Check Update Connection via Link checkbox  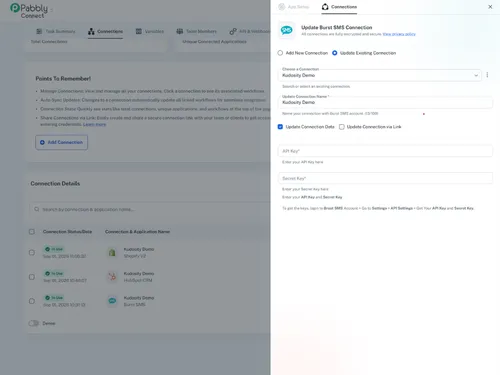pos(342,127)
